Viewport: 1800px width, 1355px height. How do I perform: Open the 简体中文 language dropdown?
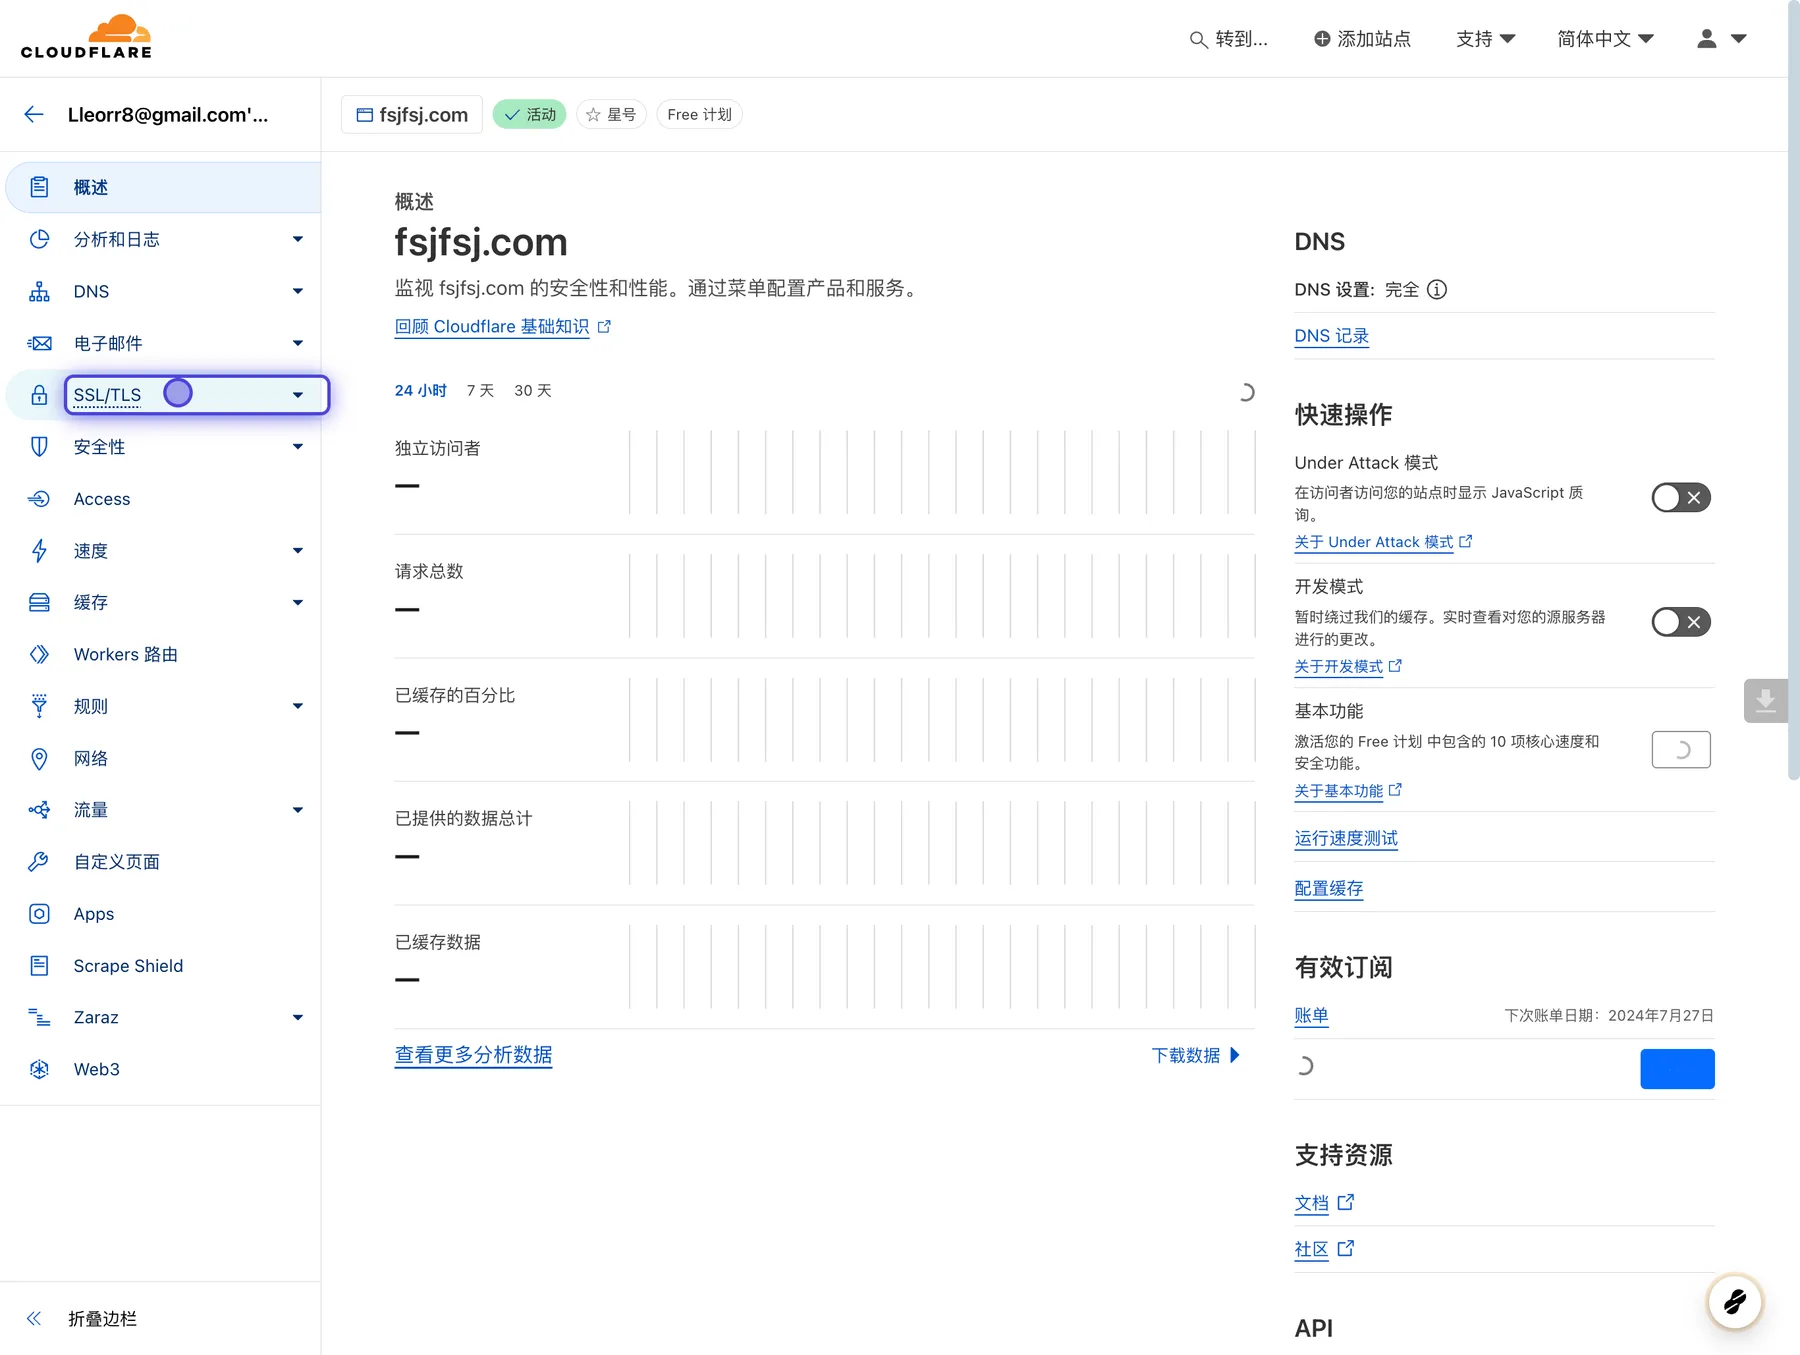click(x=1605, y=39)
